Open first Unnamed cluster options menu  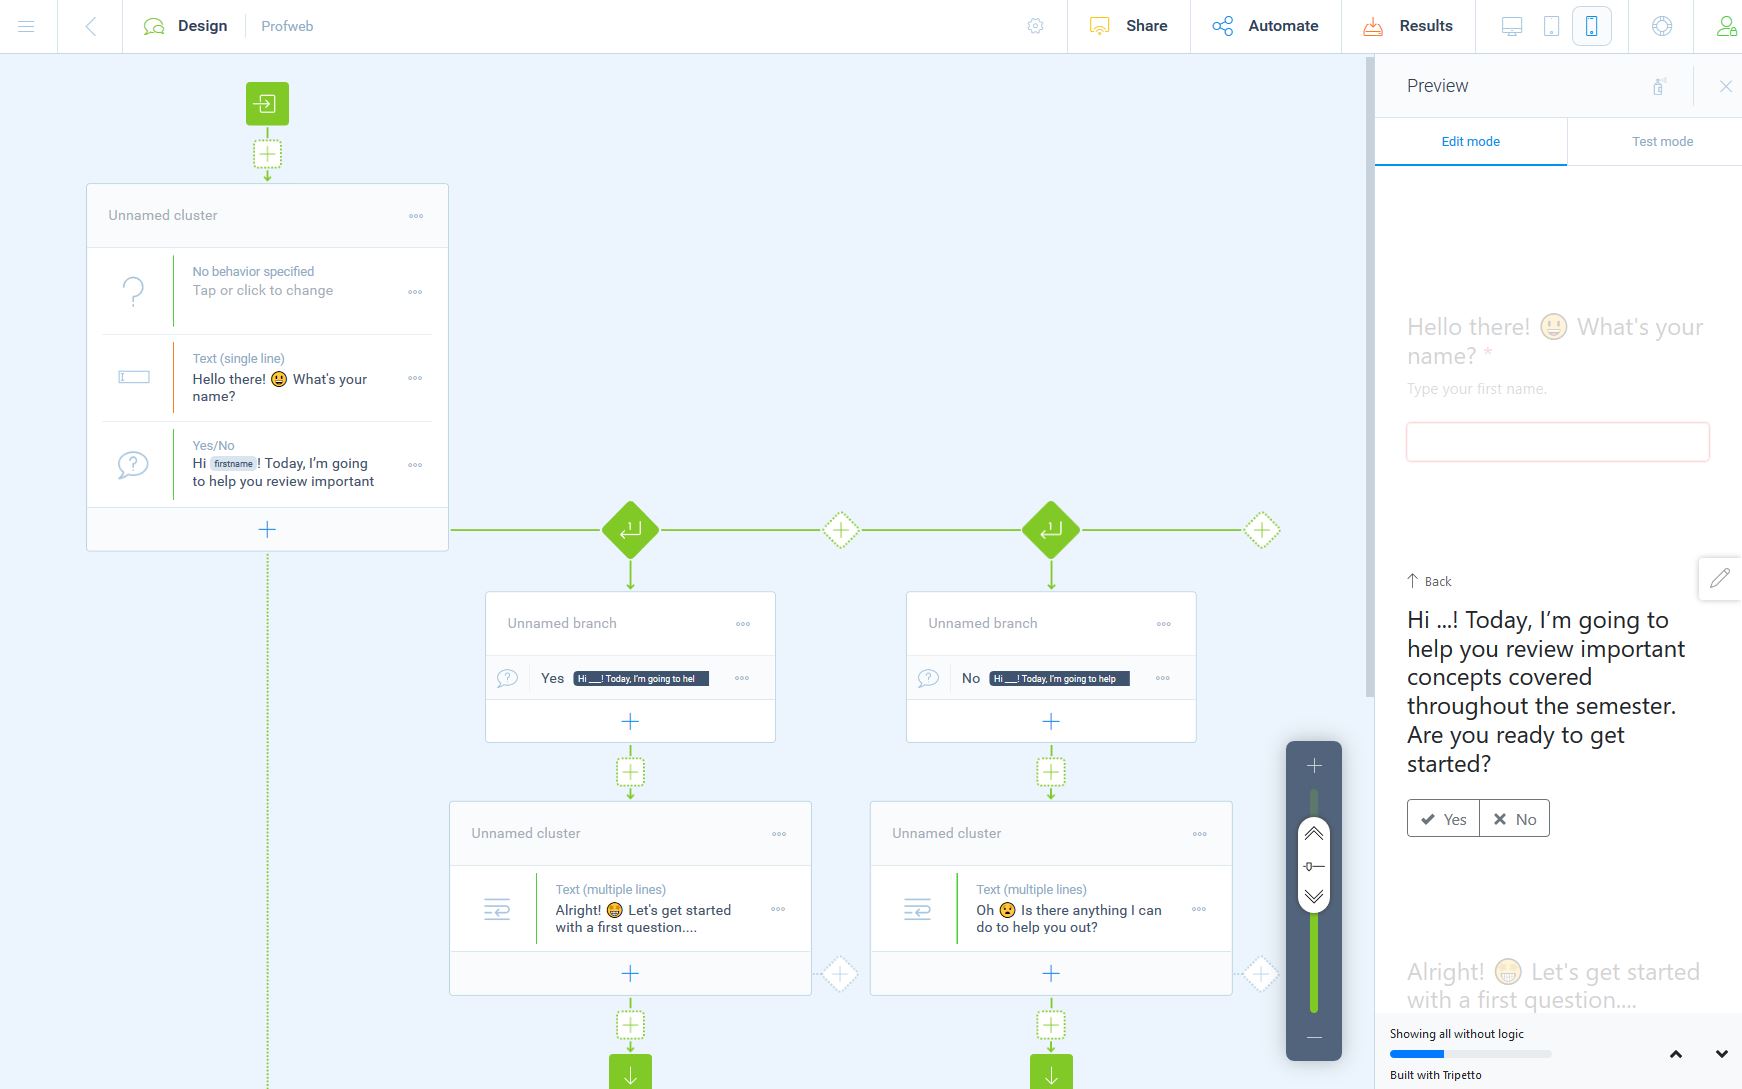416,216
